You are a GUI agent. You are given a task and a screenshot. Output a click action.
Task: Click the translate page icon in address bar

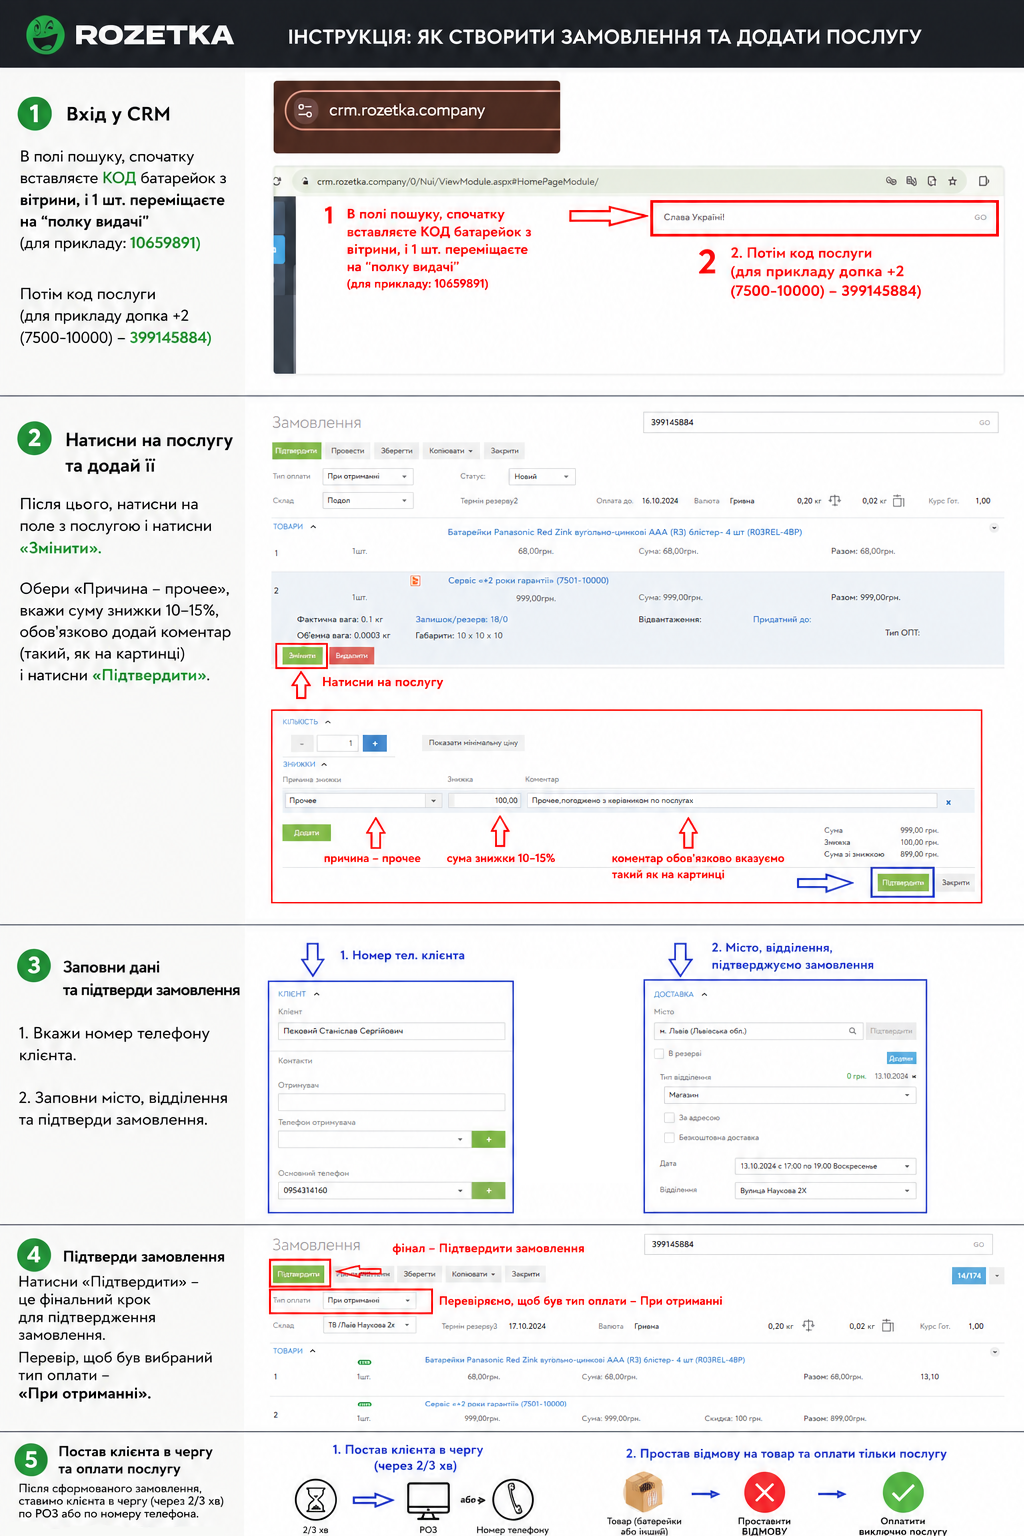point(911,181)
